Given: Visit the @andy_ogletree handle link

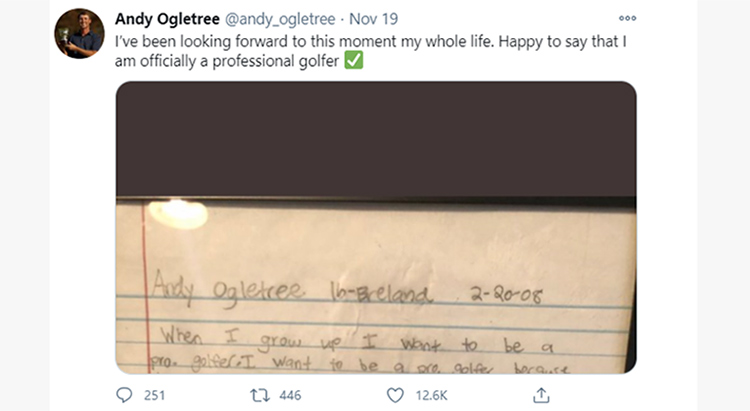Looking at the screenshot, I should [280, 19].
